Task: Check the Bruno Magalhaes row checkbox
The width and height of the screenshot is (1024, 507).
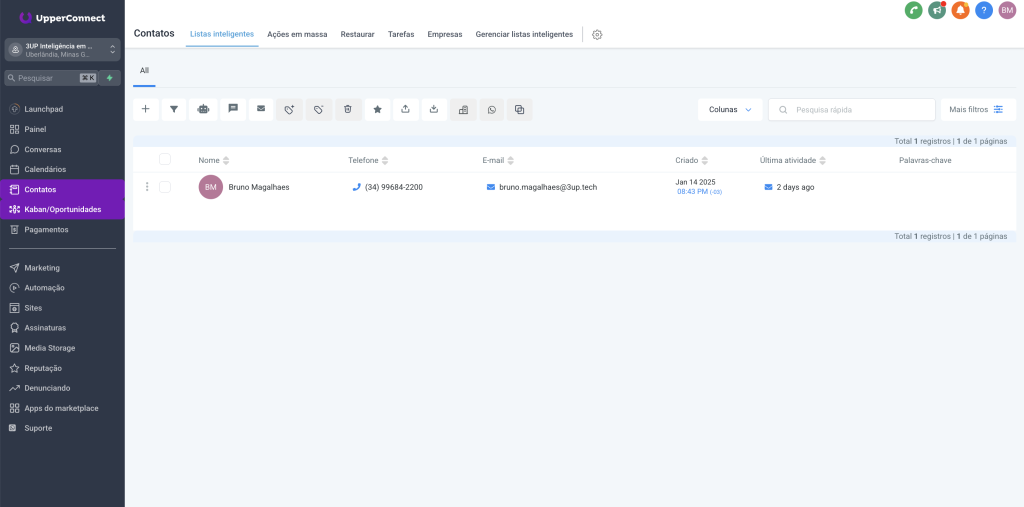Action: 165,187
